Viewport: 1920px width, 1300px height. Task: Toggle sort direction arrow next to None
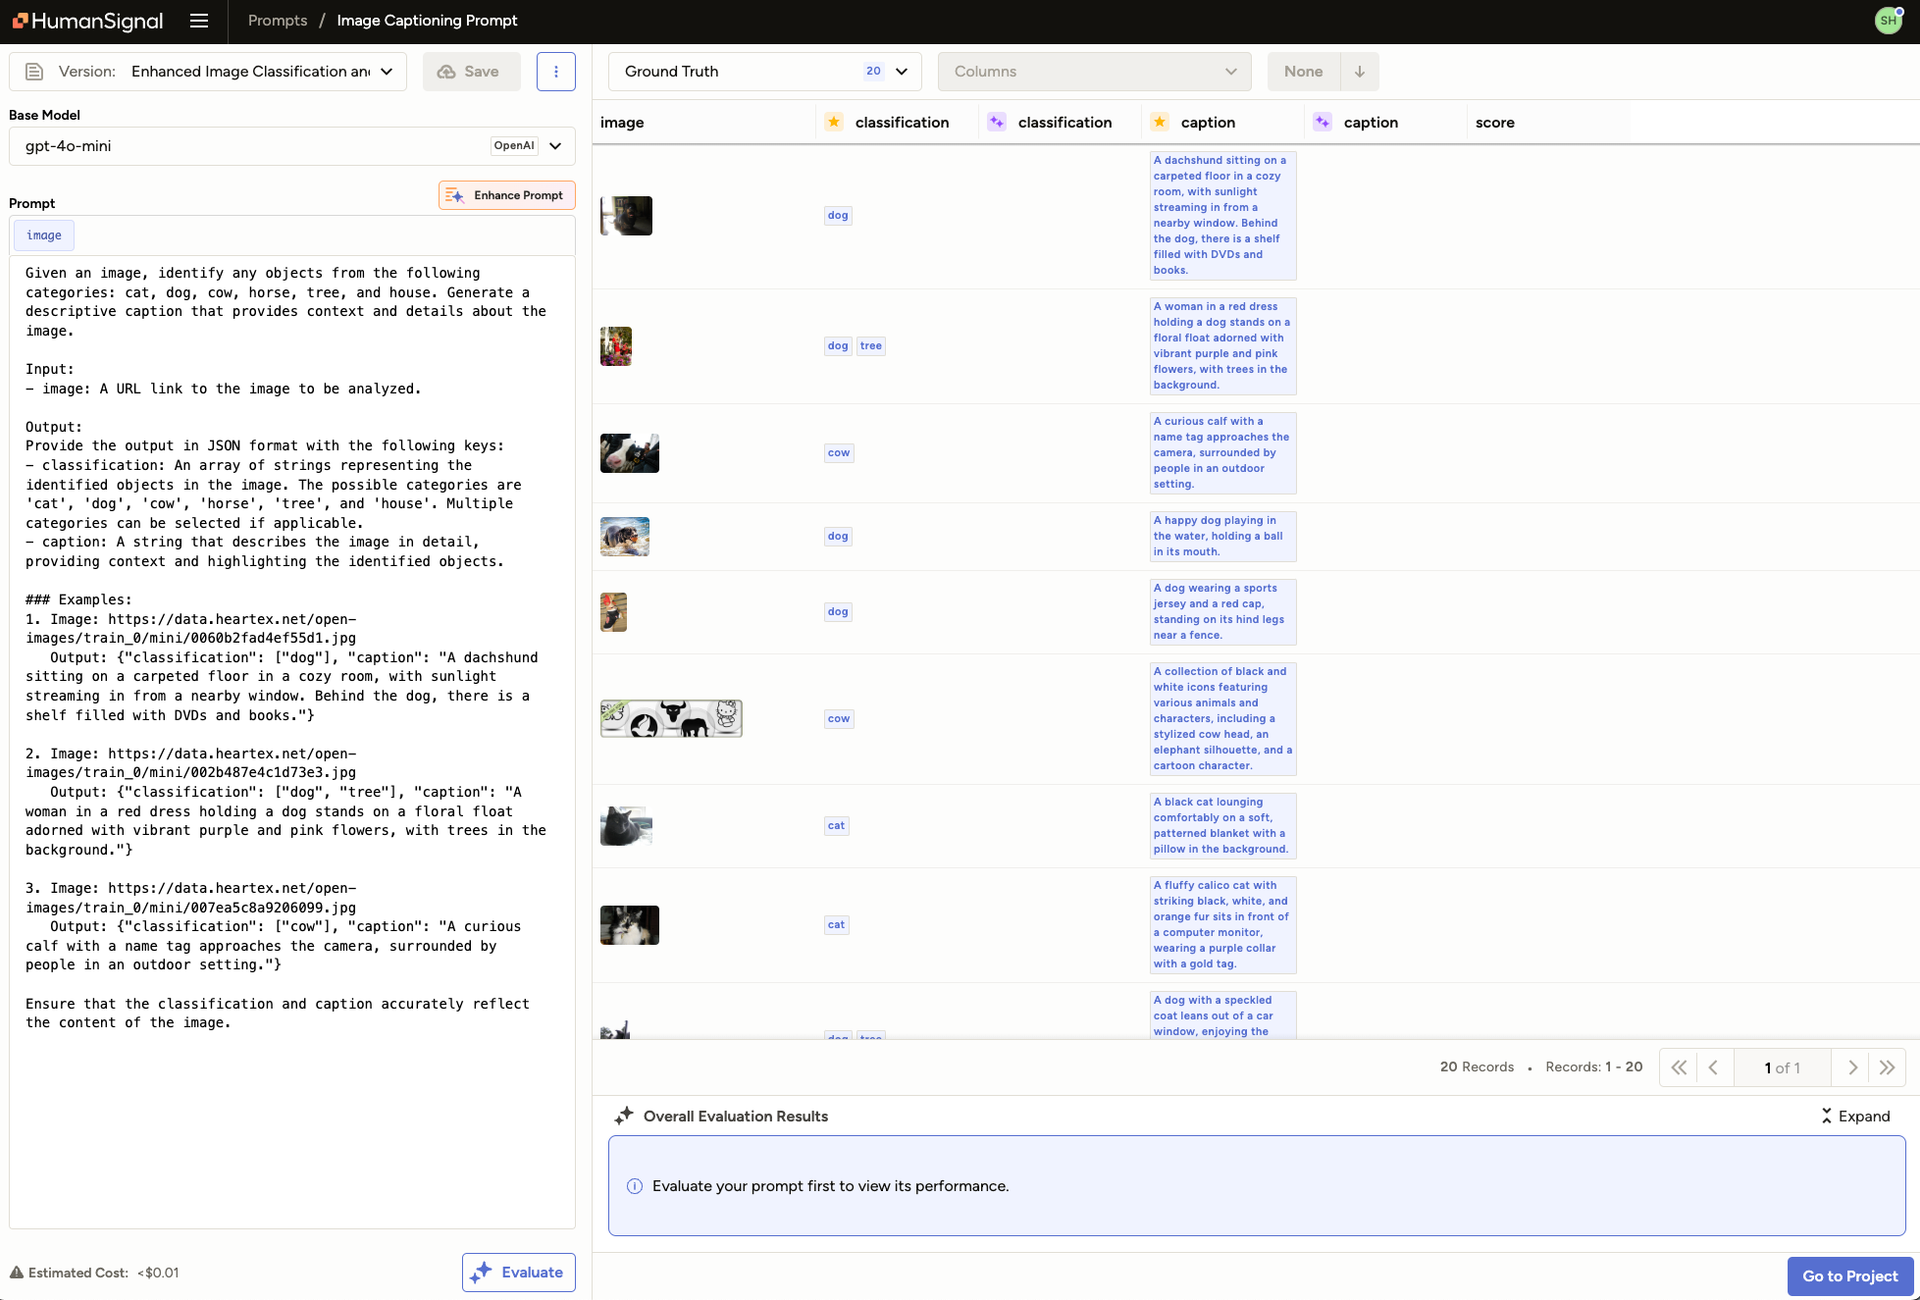pyautogui.click(x=1359, y=72)
